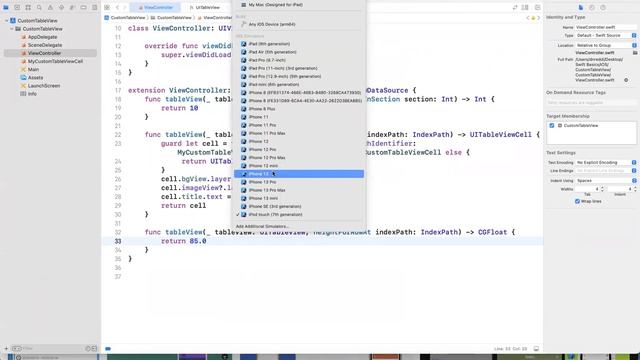Click the code review arrows icon
Viewport: 640px width, 360px height.
[515, 7]
